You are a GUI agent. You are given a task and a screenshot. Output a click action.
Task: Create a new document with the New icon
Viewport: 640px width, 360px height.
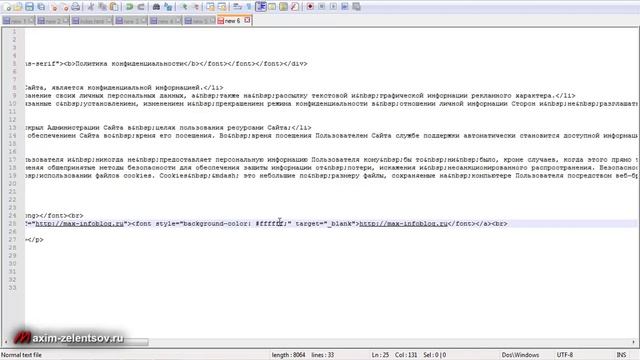[7, 7]
